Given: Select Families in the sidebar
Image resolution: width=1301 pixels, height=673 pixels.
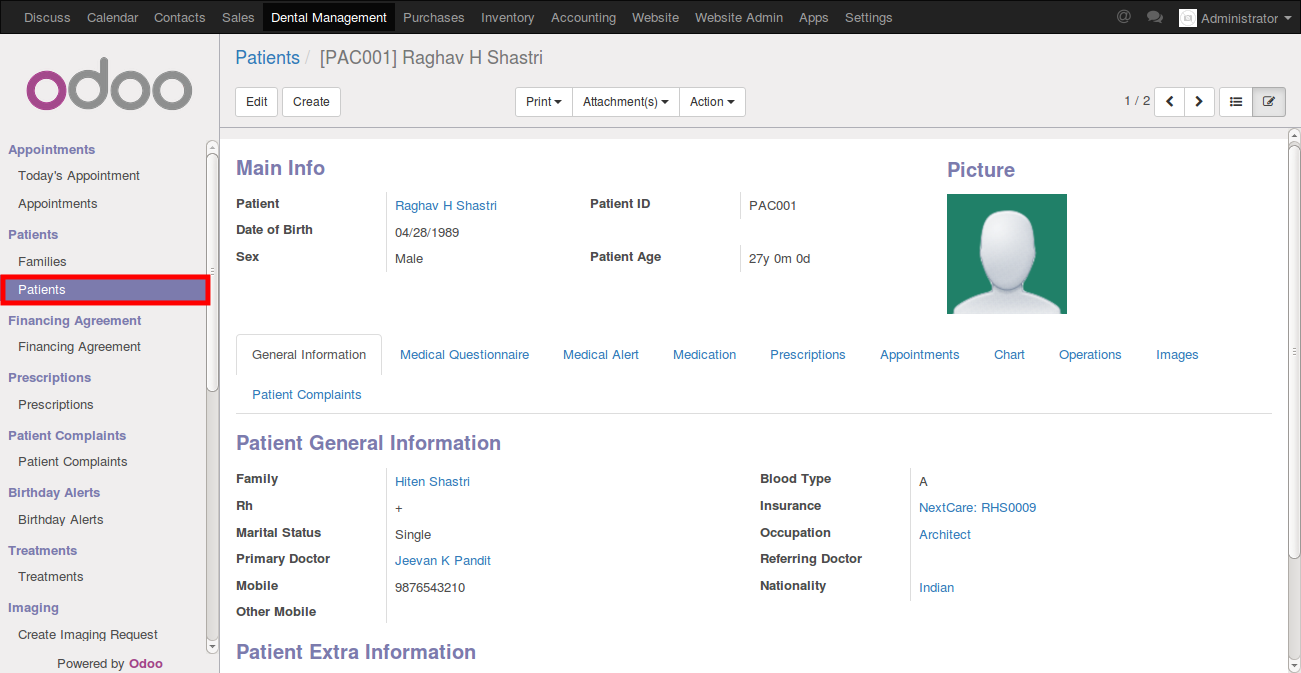Looking at the screenshot, I should click(42, 262).
